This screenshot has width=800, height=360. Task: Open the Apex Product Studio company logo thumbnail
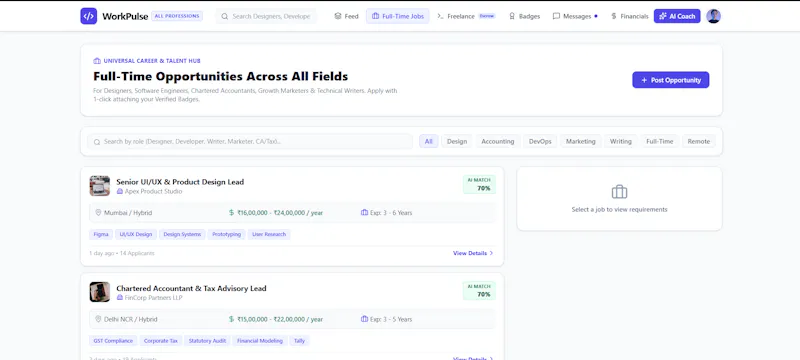(99, 186)
